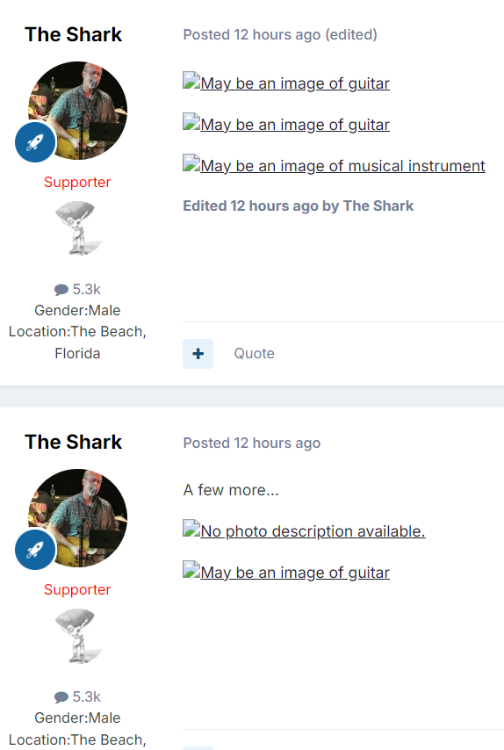This screenshot has height=750, width=504.
Task: Click the rocket badge on first post's avatar
Action: coord(35,142)
